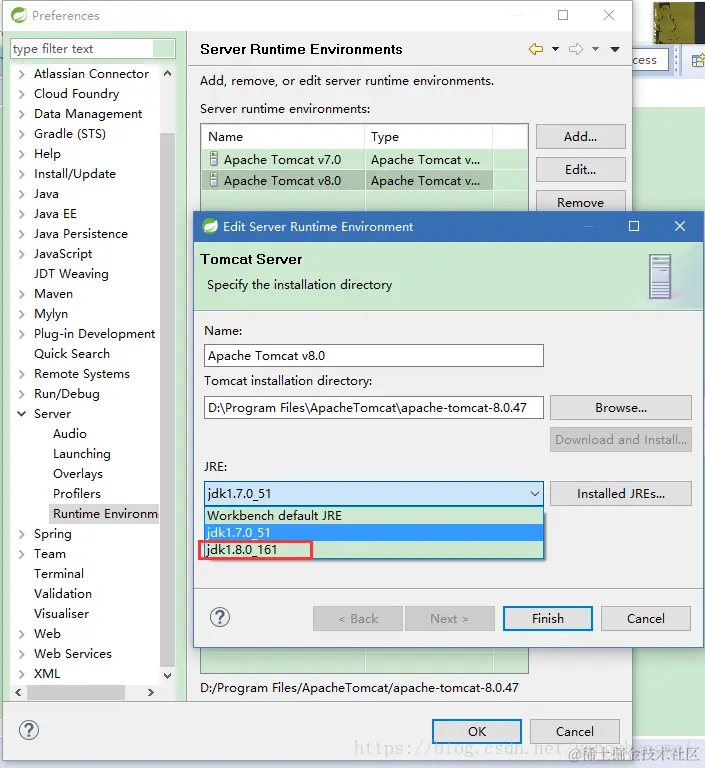This screenshot has height=768, width=705.
Task: Open the preferences view menu triangle
Action: click(x=615, y=49)
